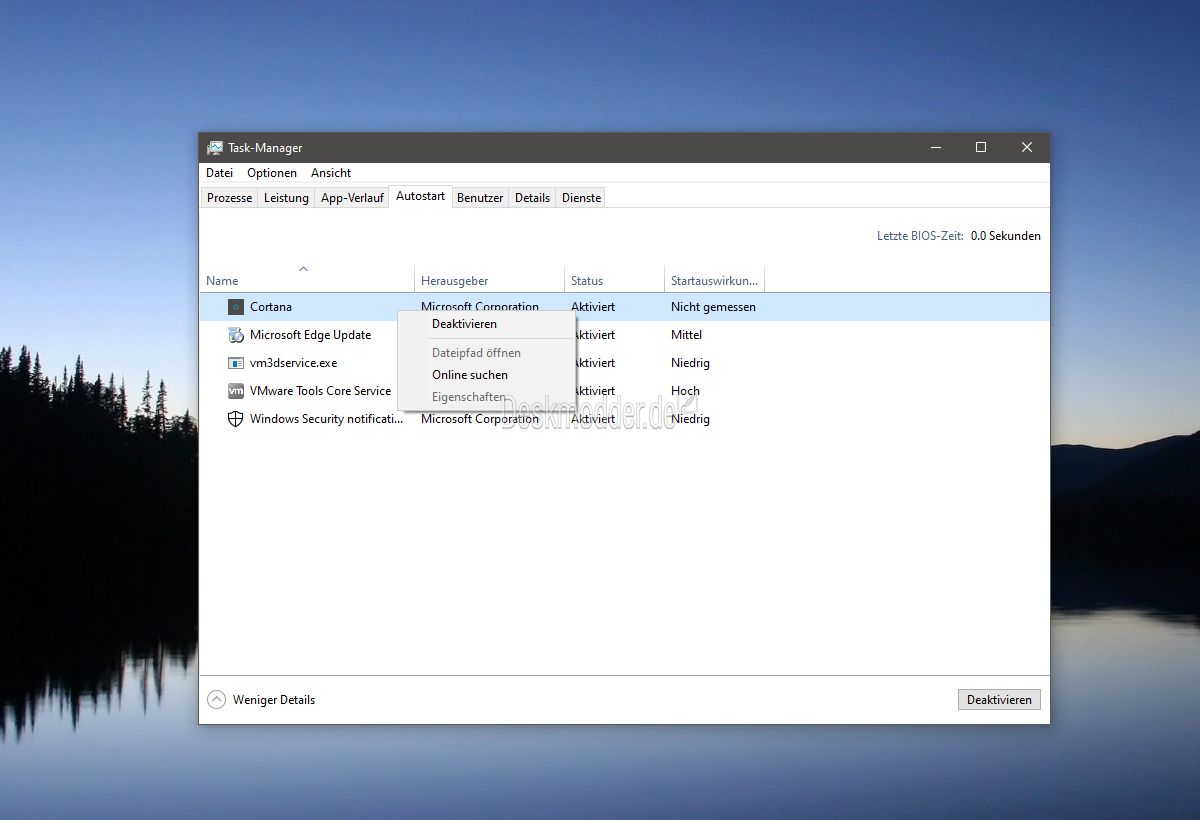Select the VMware Tools Core Service entry

tap(320, 391)
